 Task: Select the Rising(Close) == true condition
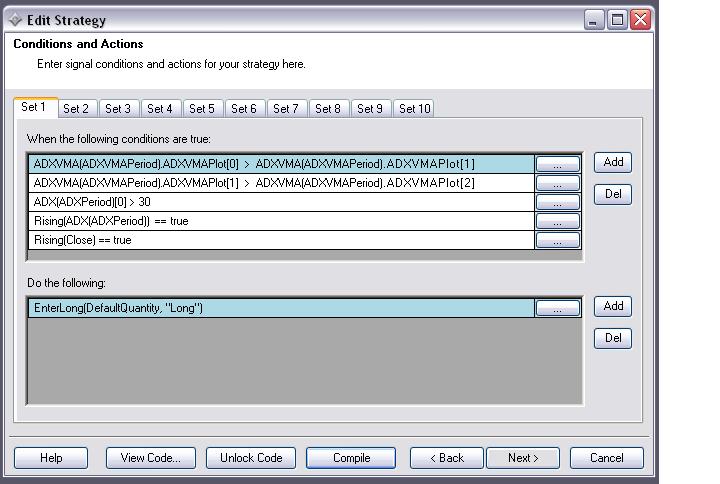tap(281, 240)
